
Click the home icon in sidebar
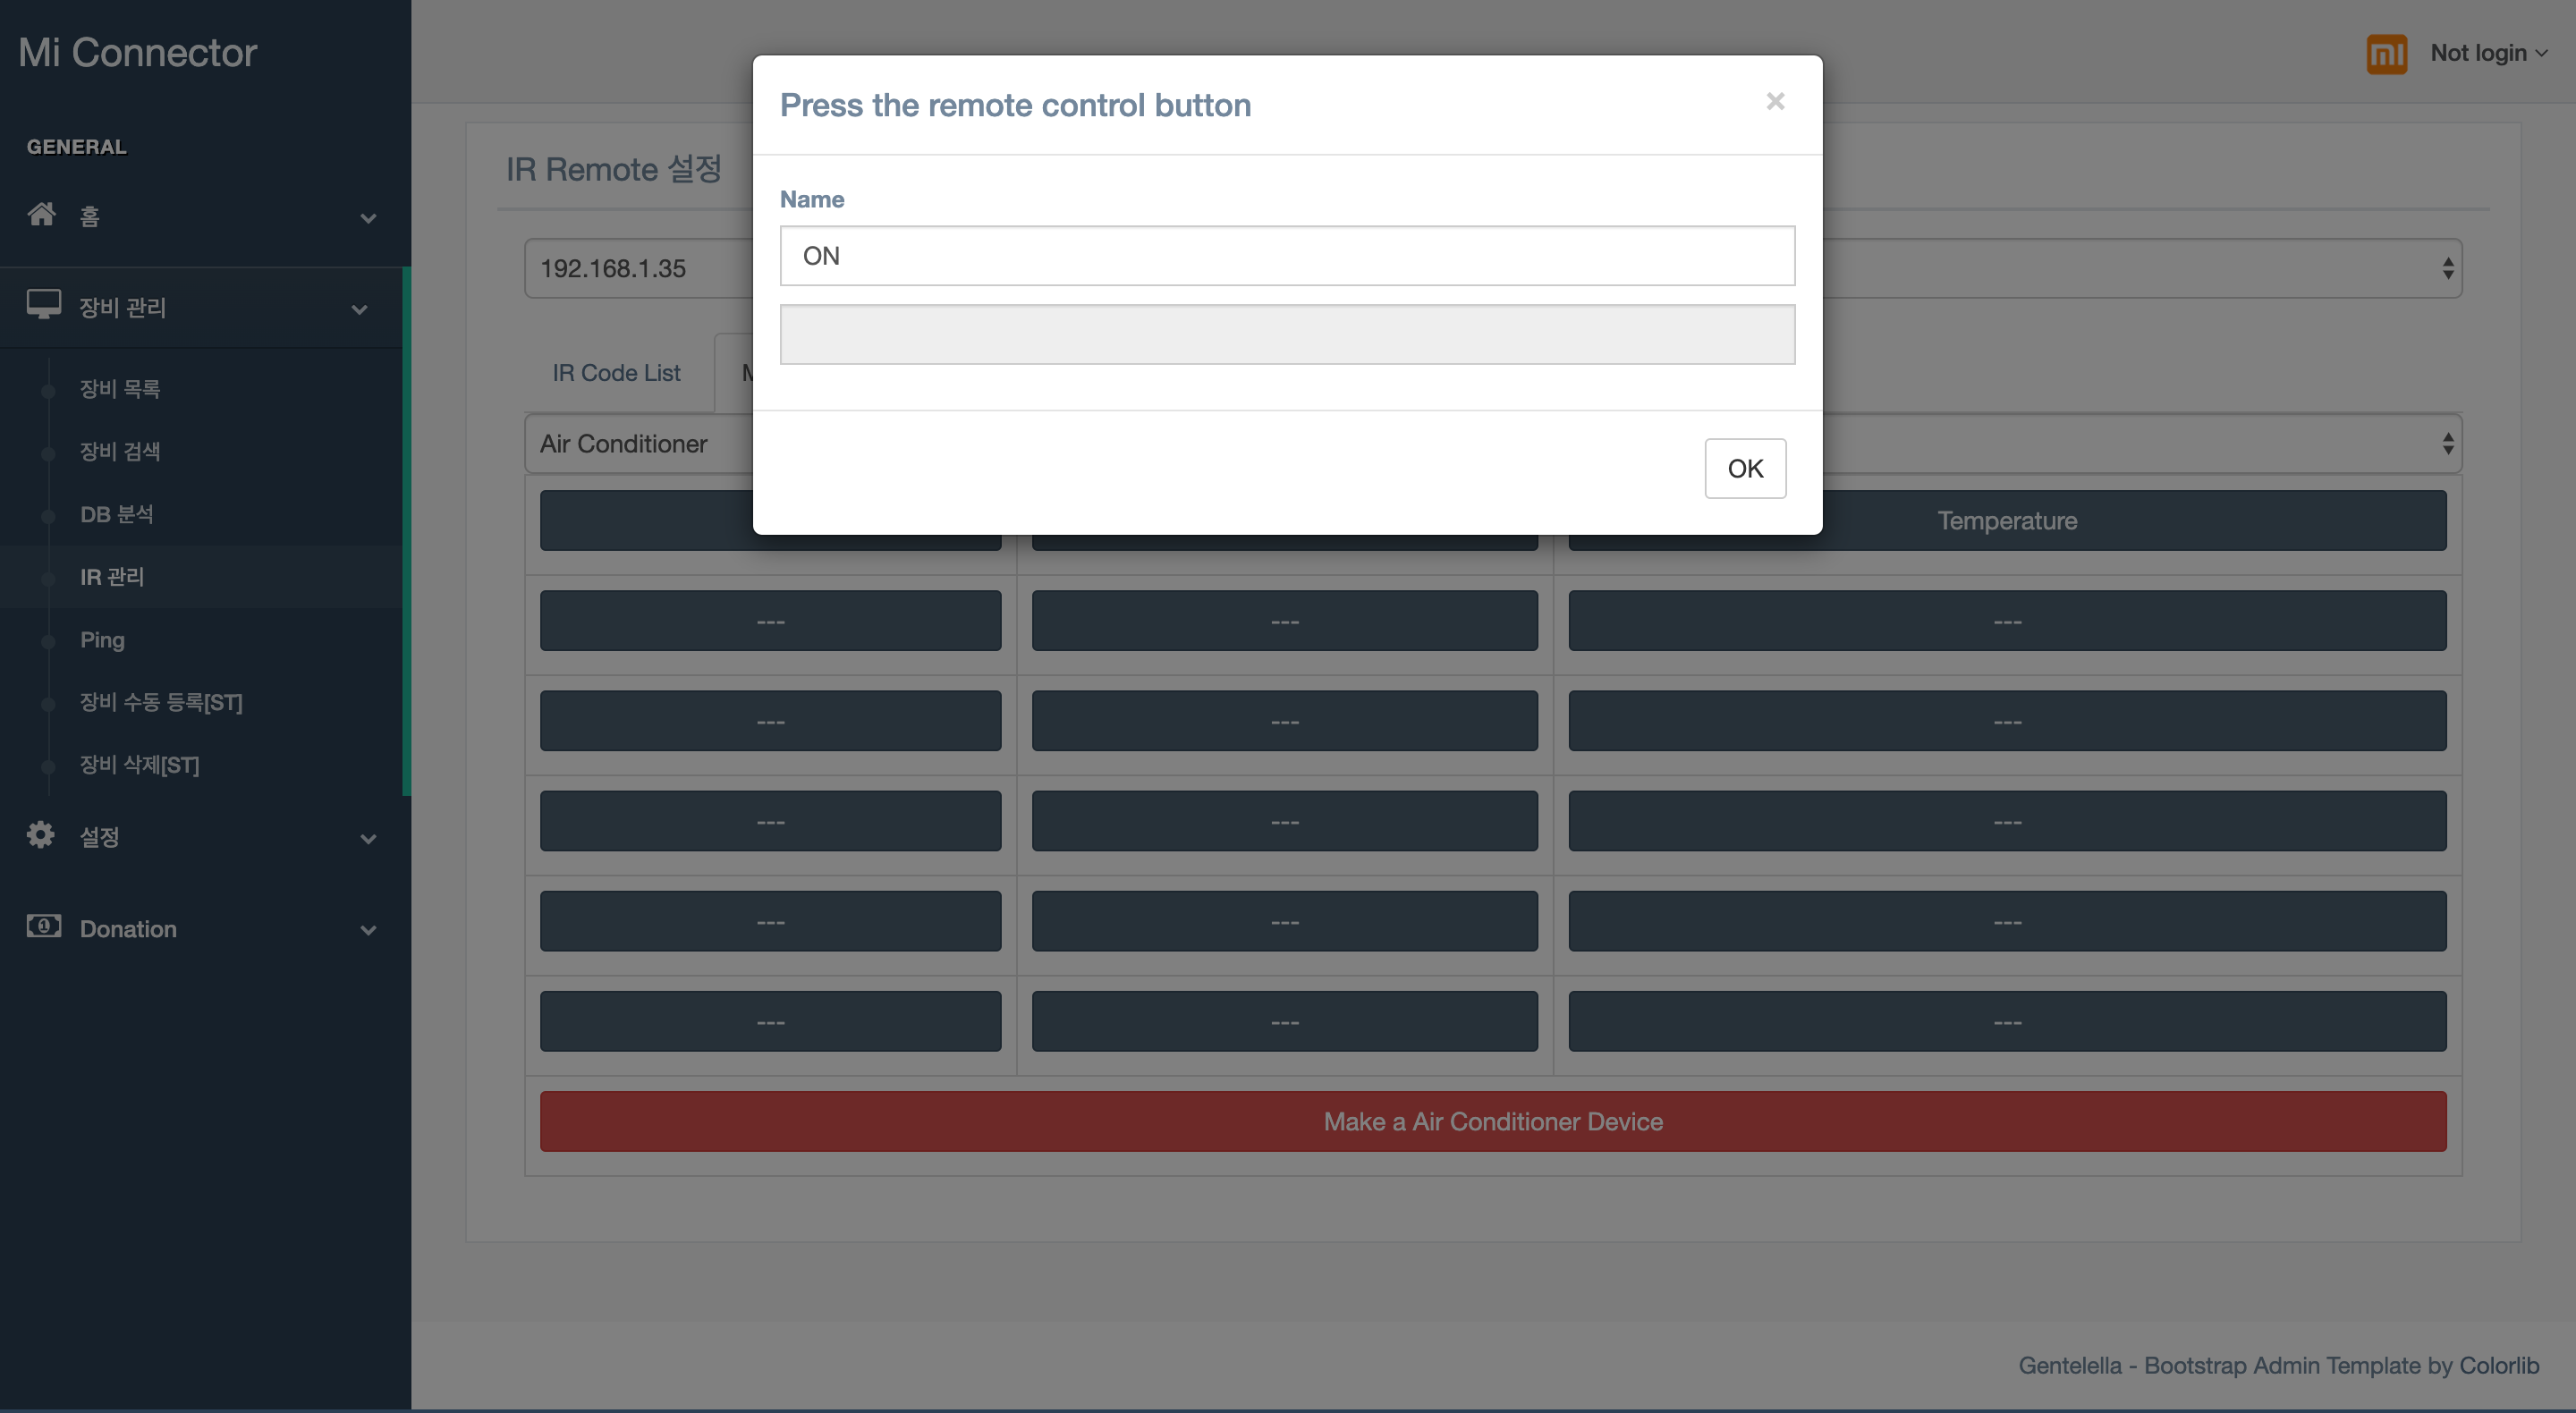coord(41,214)
